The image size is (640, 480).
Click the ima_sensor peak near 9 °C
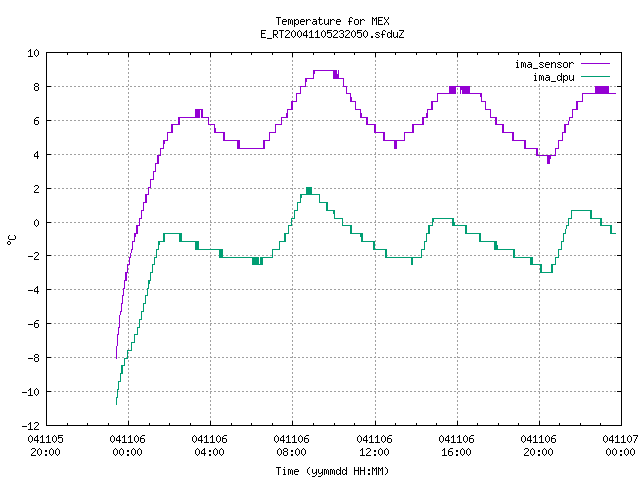(x=326, y=71)
